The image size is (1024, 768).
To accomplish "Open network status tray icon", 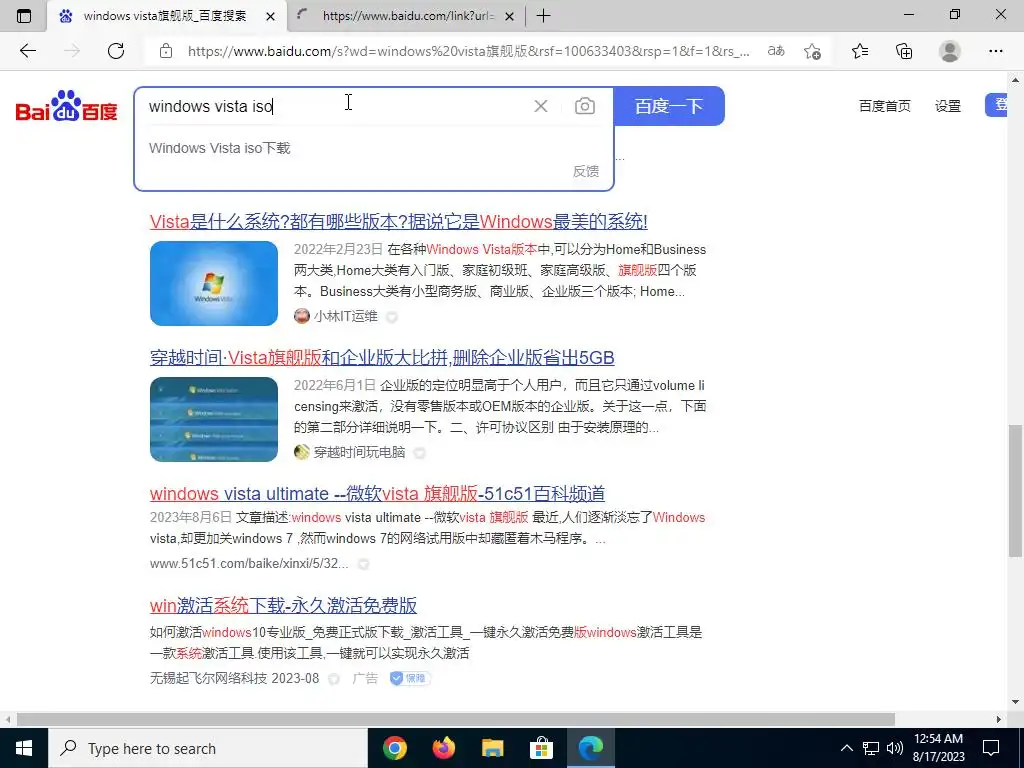I will [871, 748].
